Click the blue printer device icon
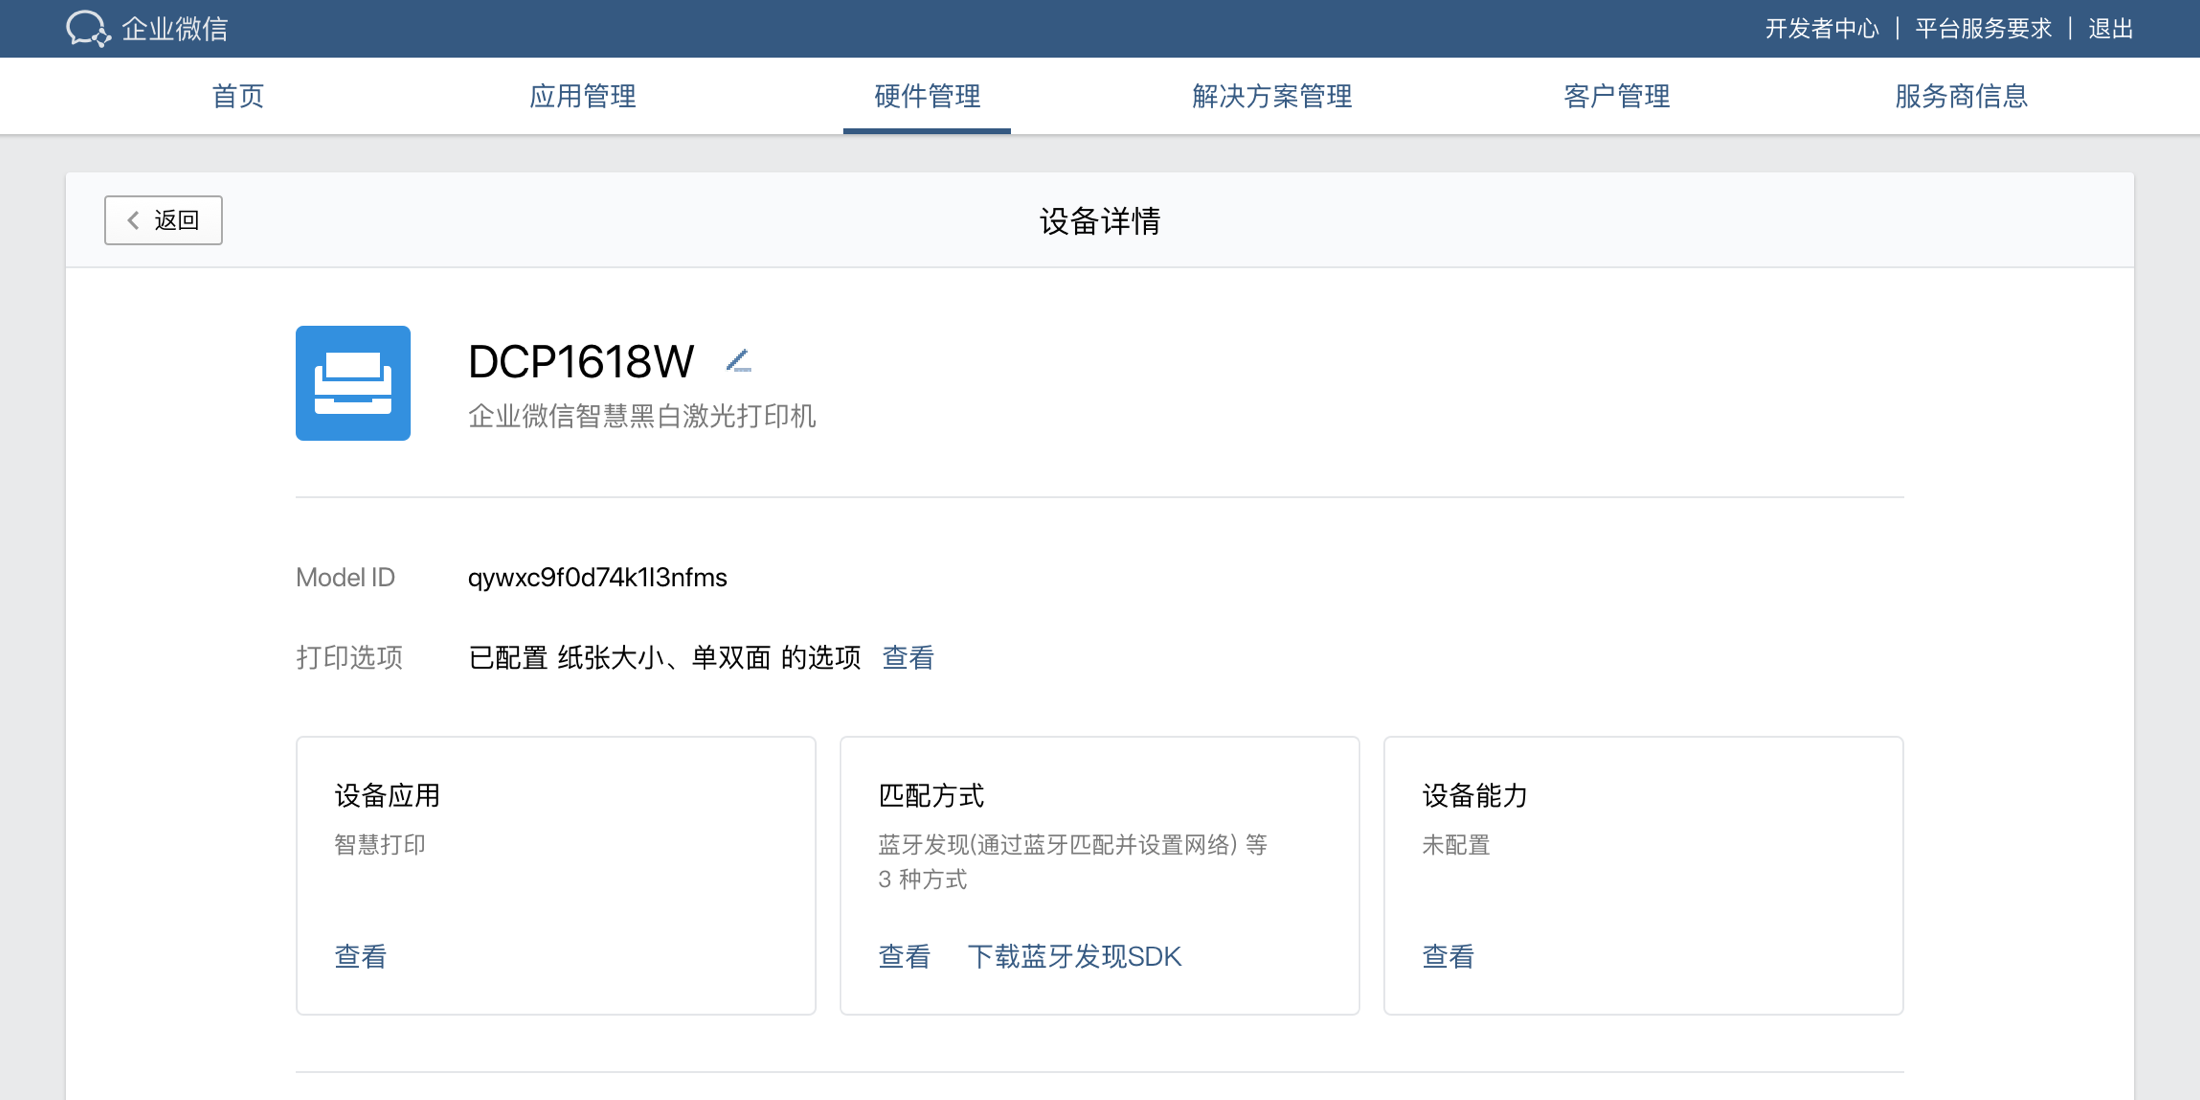 (353, 383)
